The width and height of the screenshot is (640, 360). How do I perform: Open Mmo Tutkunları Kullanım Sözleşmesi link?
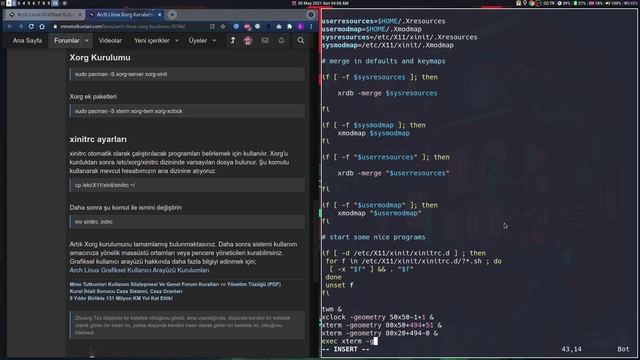pyautogui.click(x=144, y=284)
